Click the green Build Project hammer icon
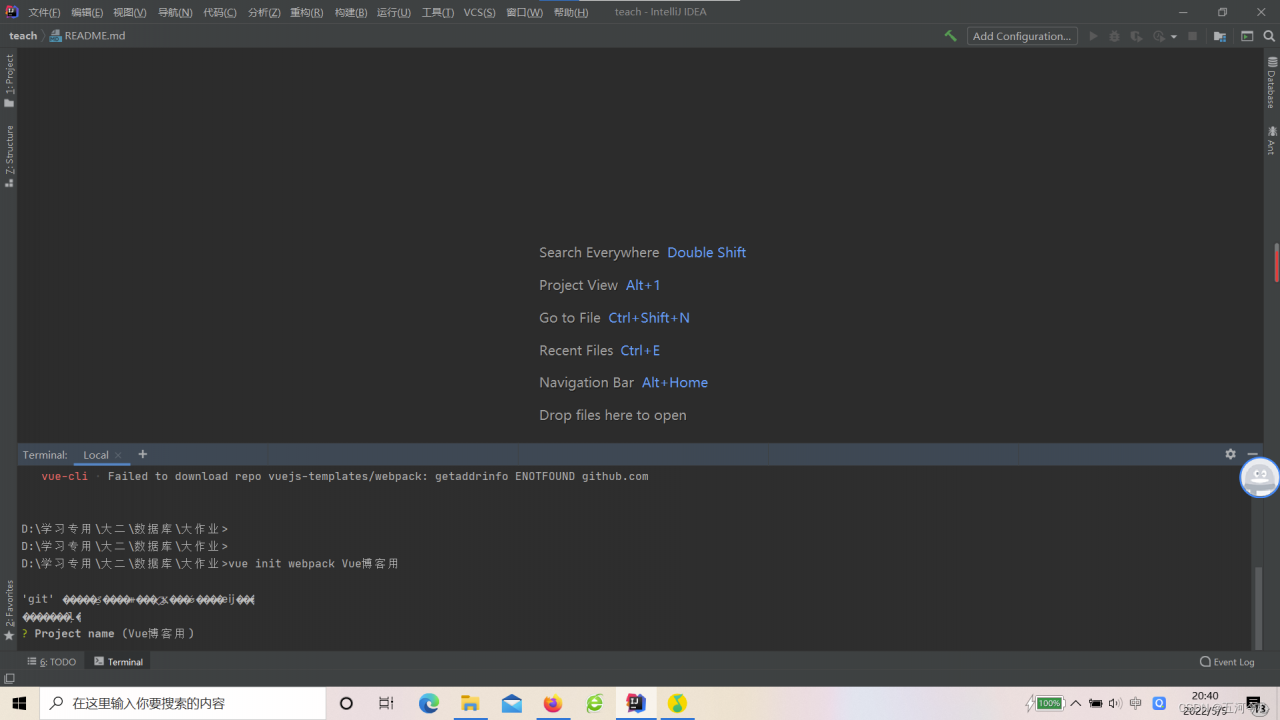The height and width of the screenshot is (720, 1280). 950,36
